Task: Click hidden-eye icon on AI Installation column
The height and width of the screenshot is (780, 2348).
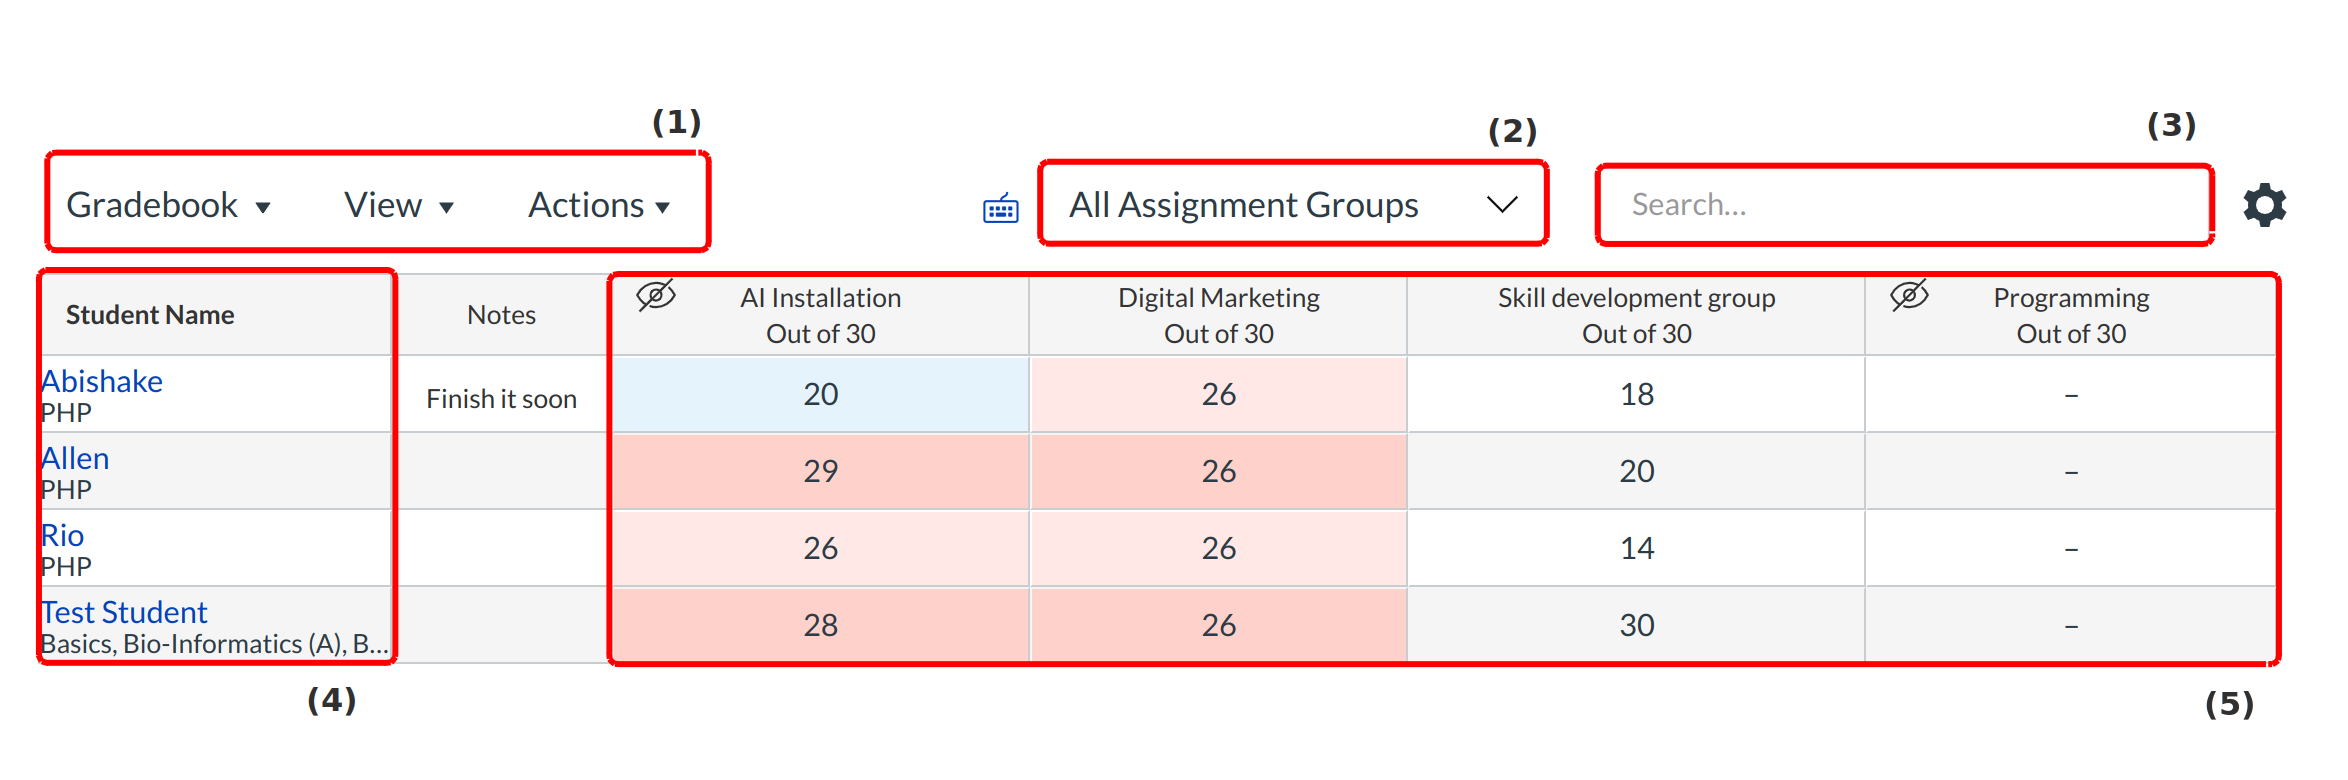Action: tap(656, 296)
